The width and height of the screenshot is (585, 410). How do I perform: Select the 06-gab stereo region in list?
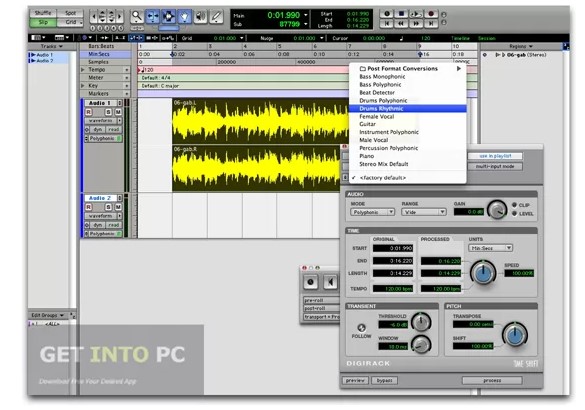coord(521,55)
